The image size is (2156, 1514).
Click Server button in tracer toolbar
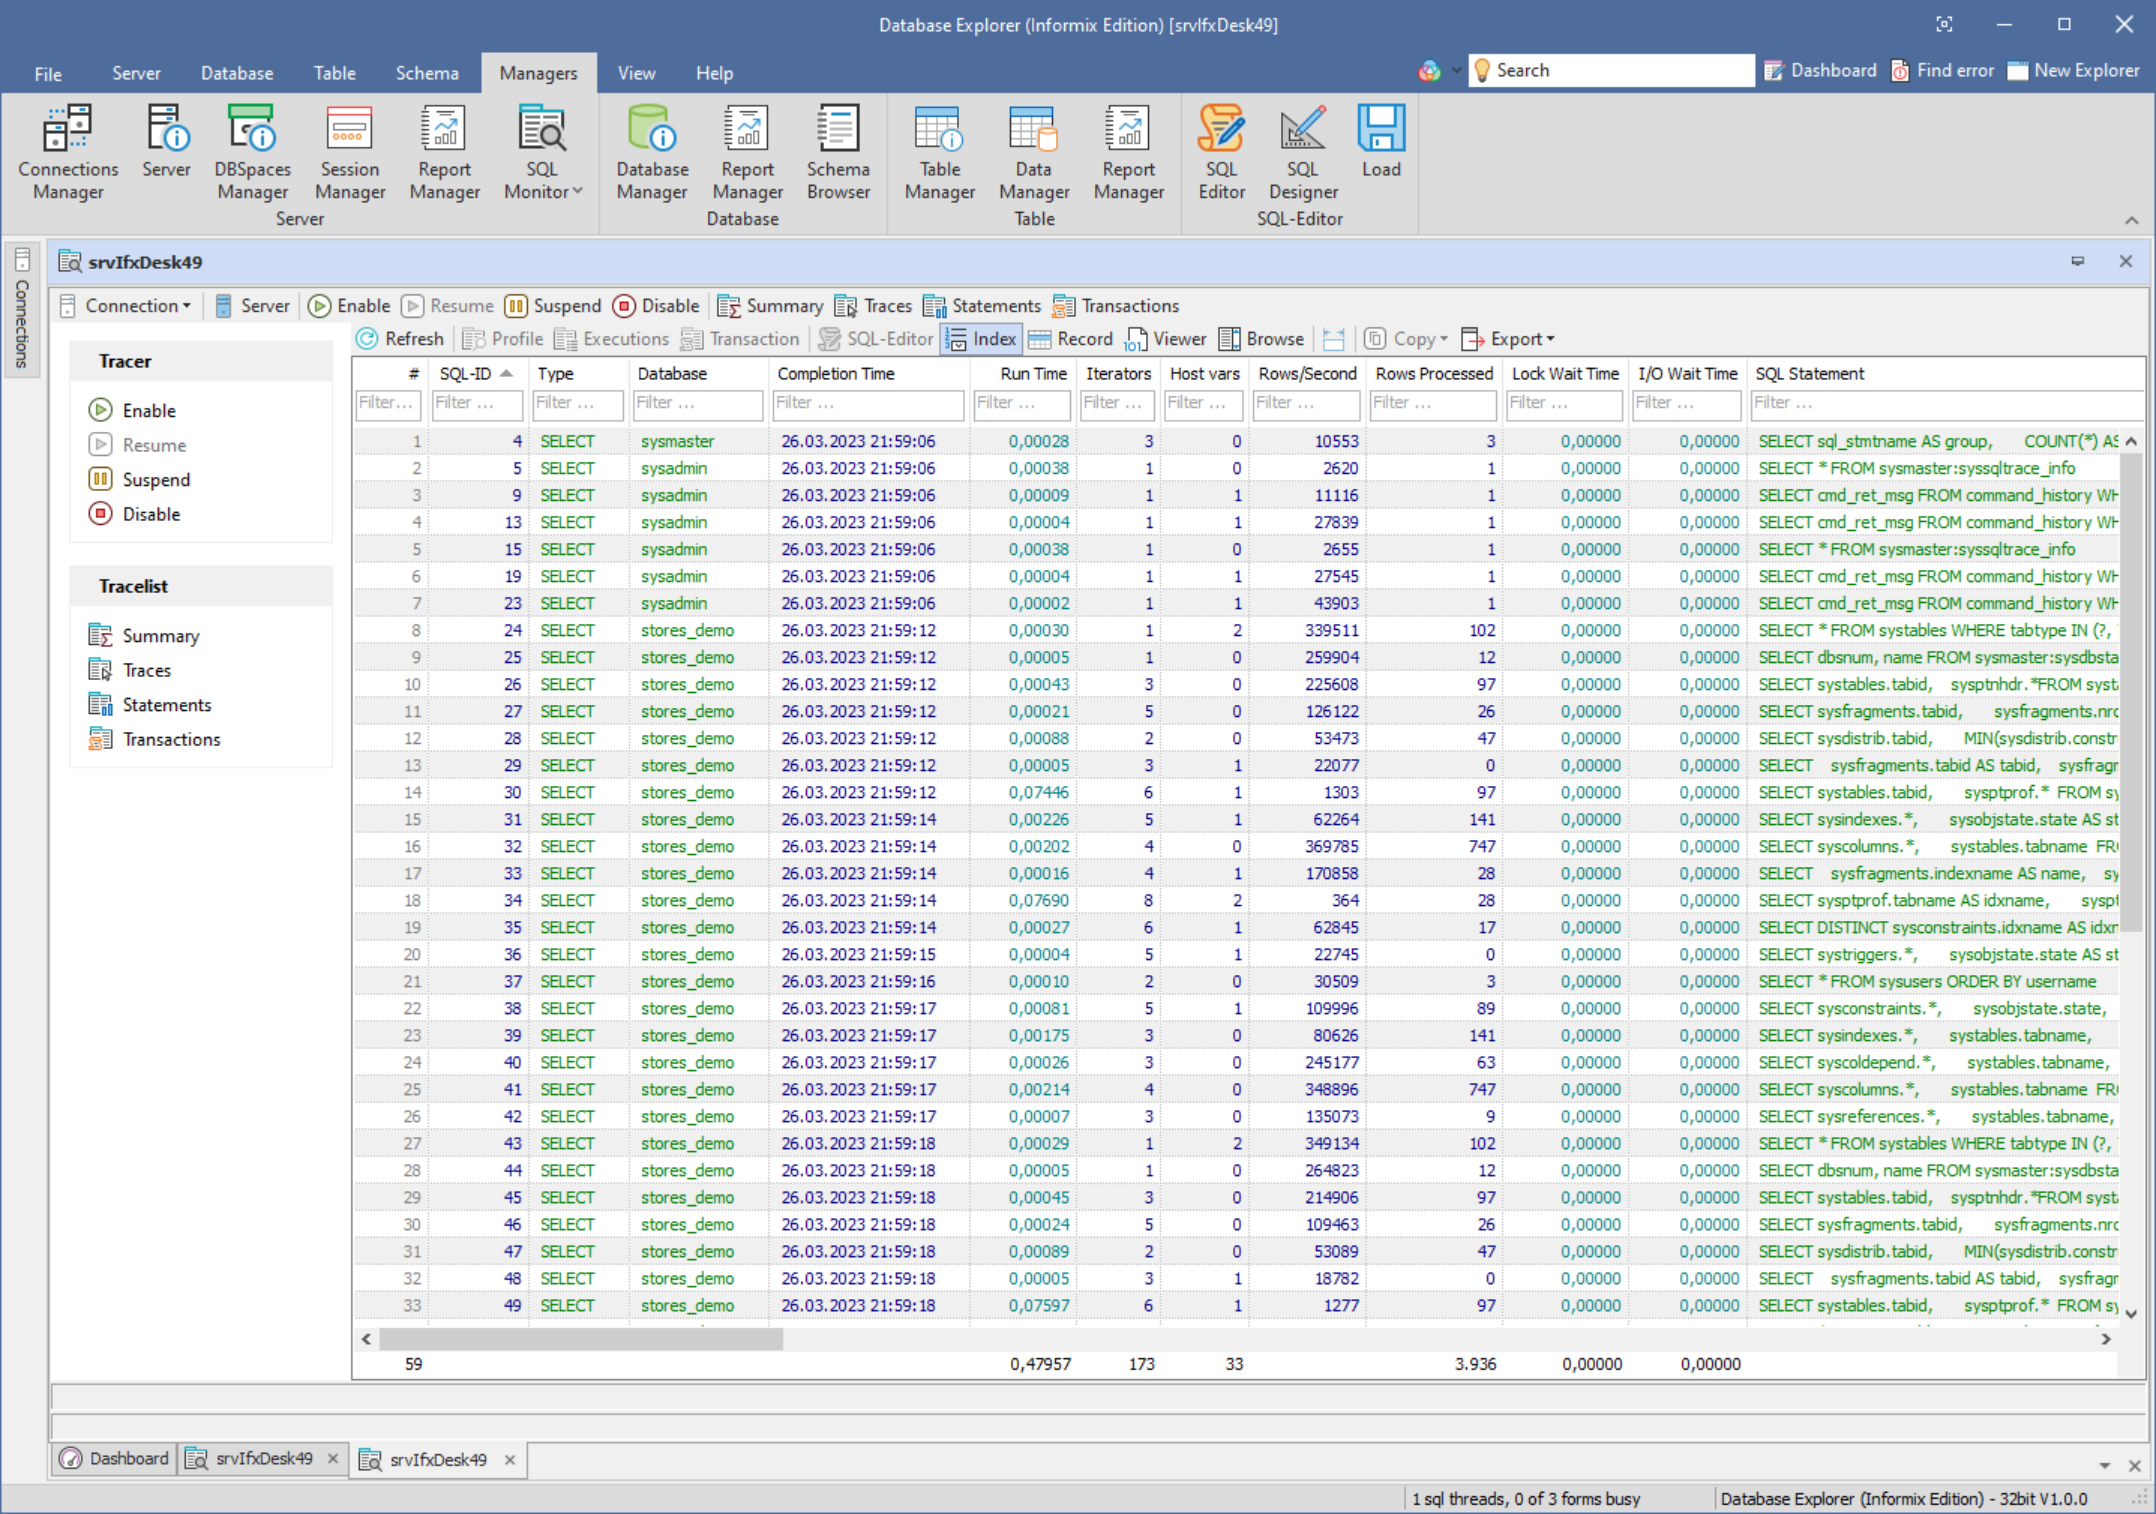click(252, 306)
